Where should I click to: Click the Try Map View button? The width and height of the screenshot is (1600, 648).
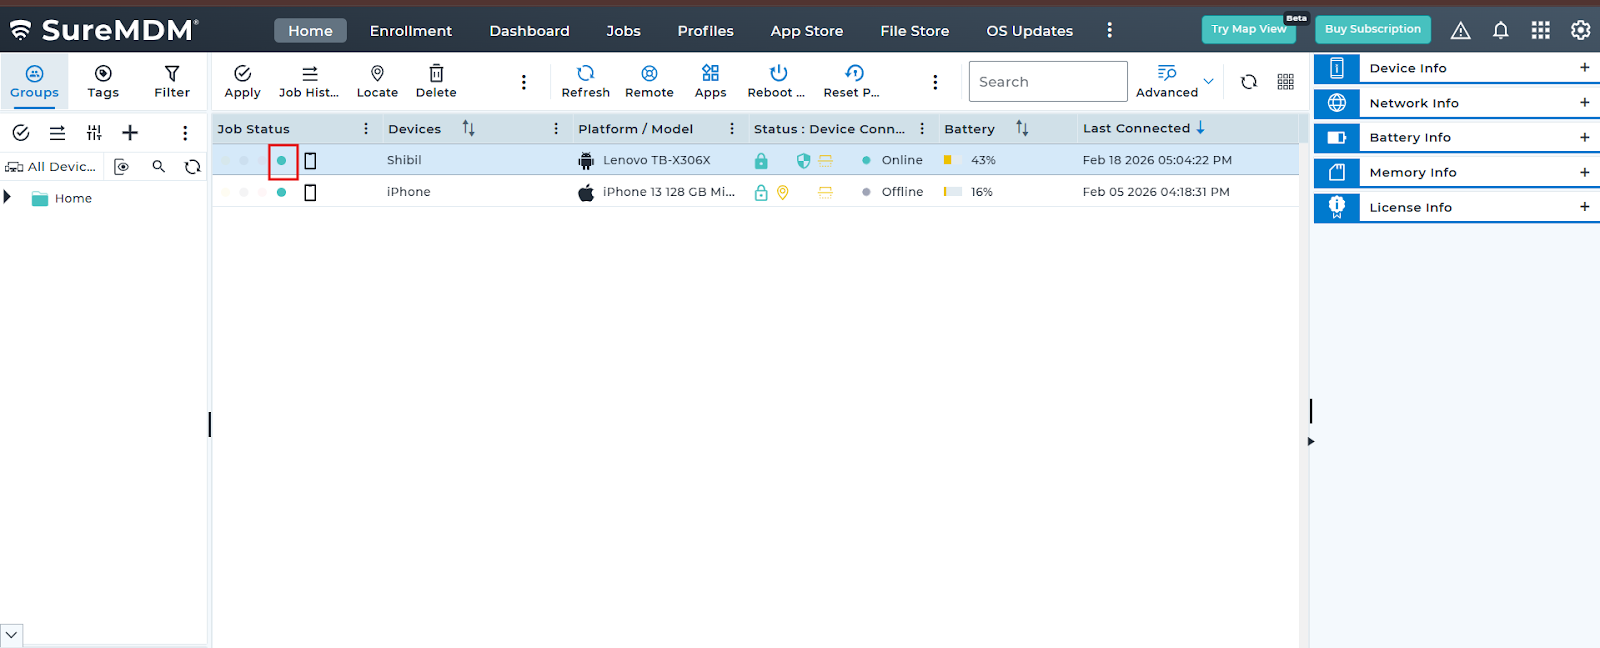coord(1248,30)
